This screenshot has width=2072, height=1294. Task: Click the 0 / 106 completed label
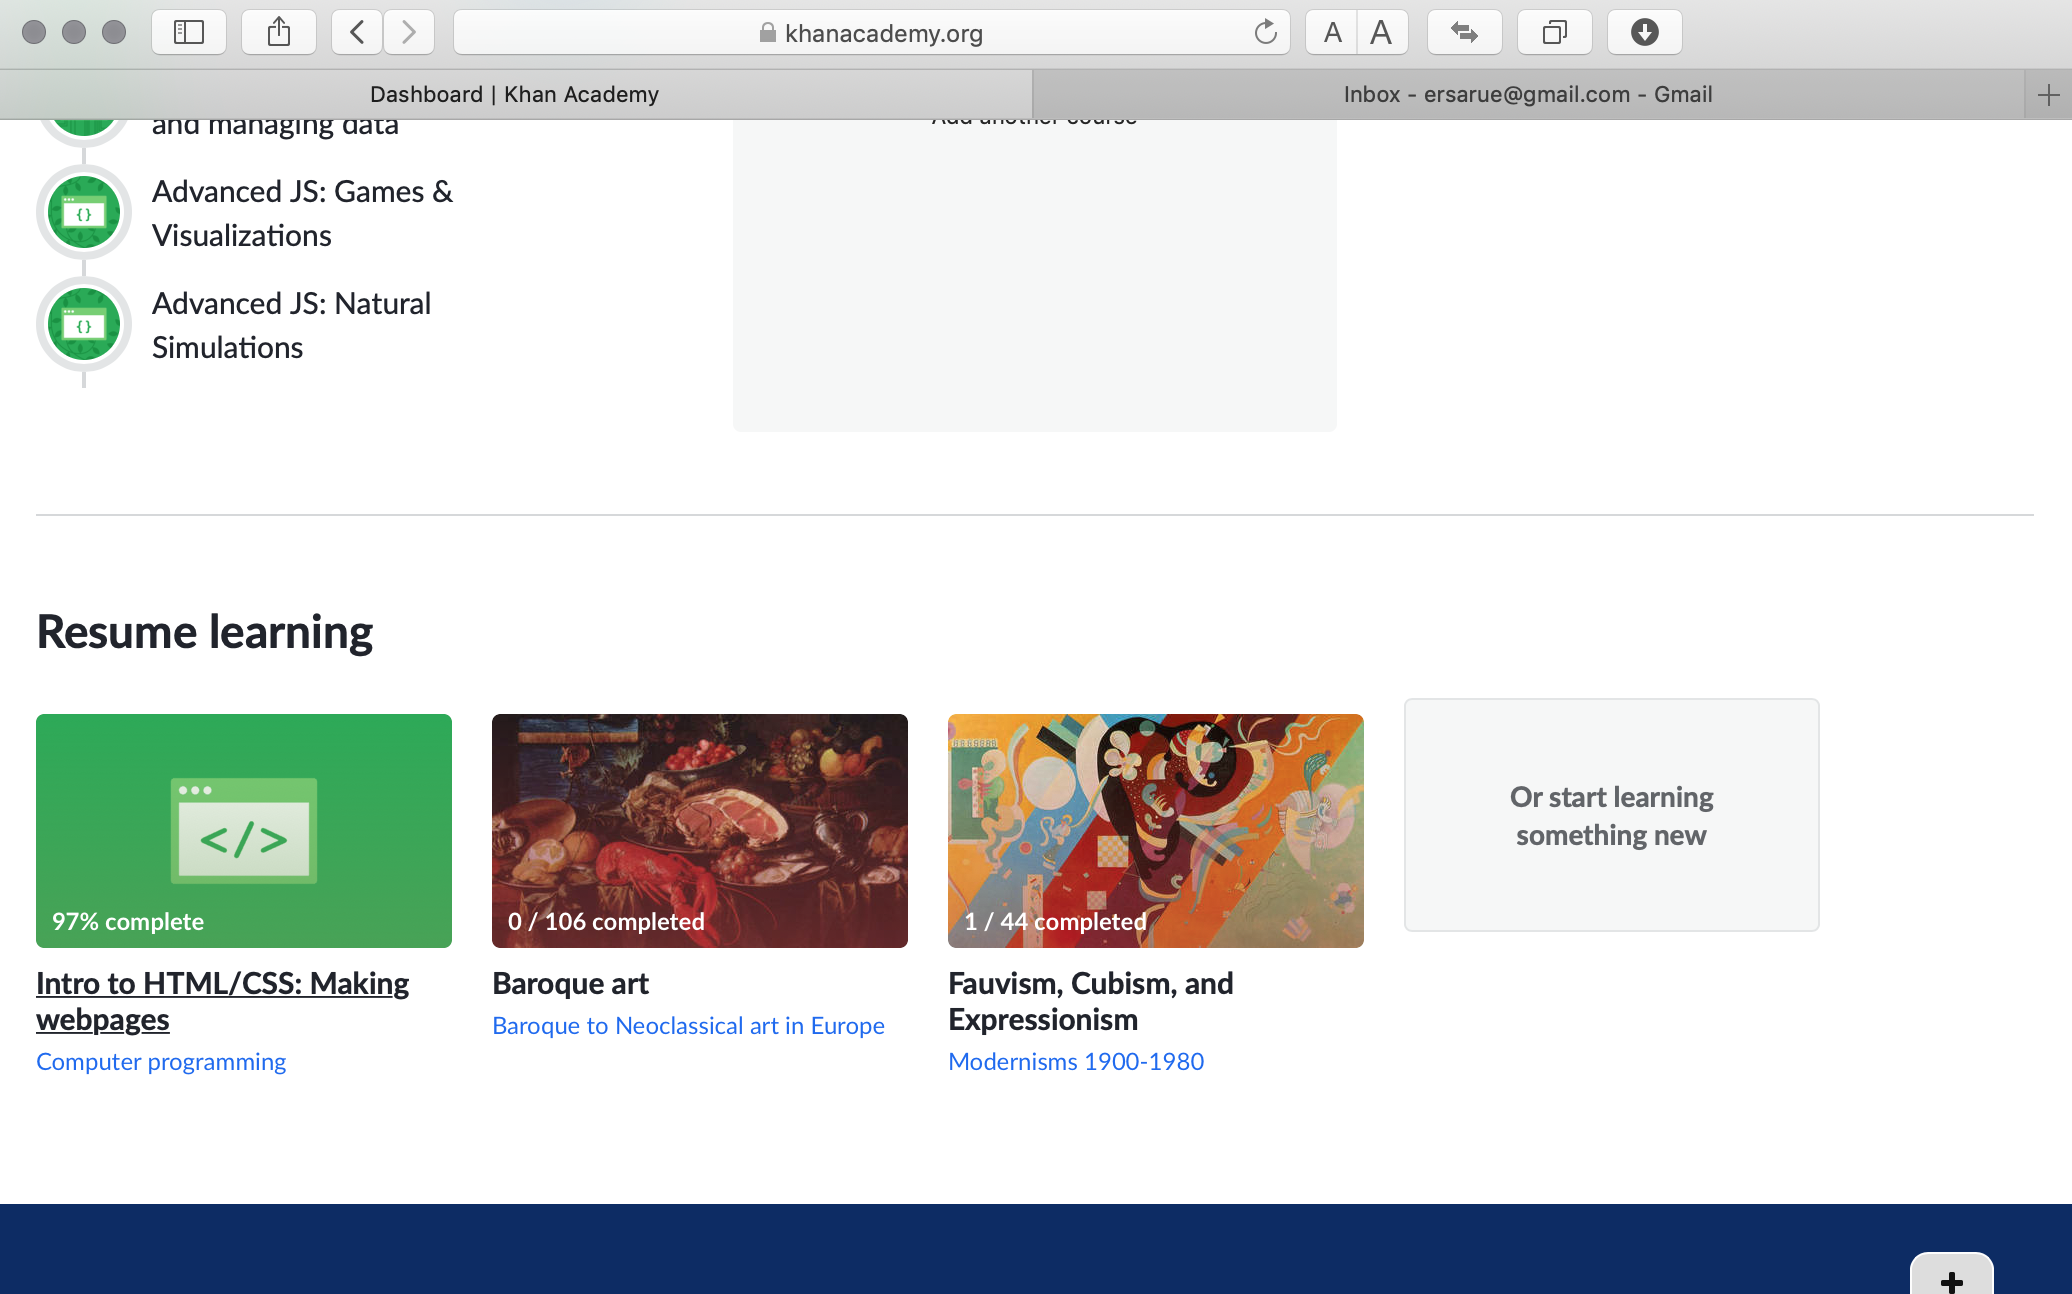point(606,922)
